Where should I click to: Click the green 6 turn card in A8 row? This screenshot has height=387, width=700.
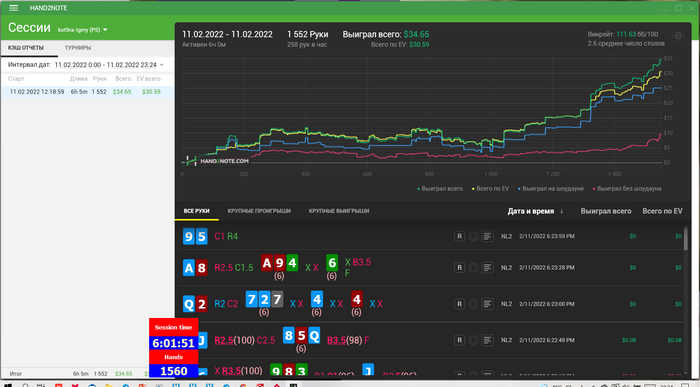tap(332, 263)
